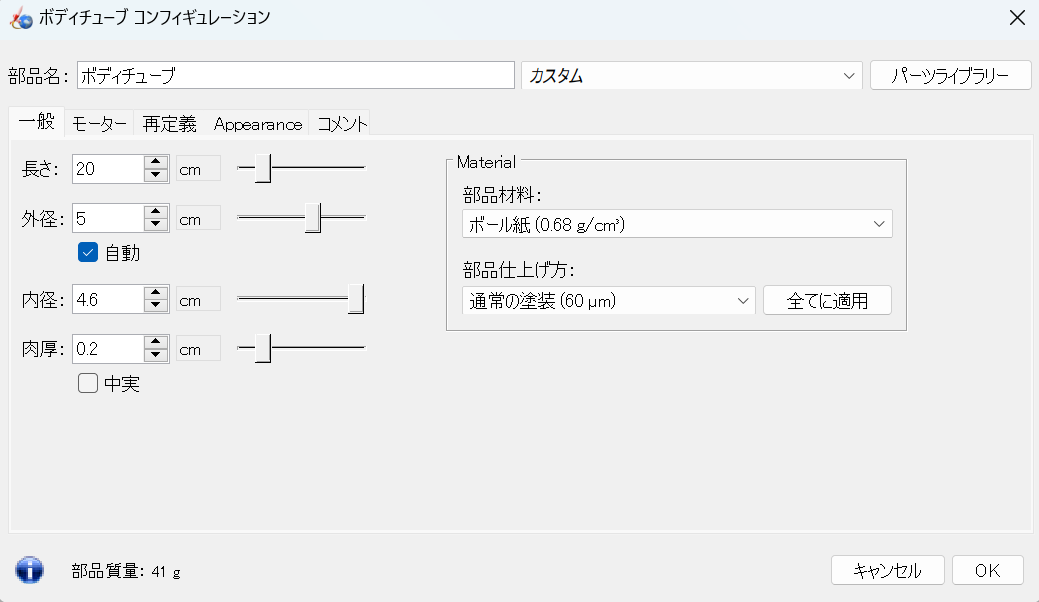This screenshot has height=602, width=1039.
Task: Open the Appearance tab
Action: tap(257, 124)
